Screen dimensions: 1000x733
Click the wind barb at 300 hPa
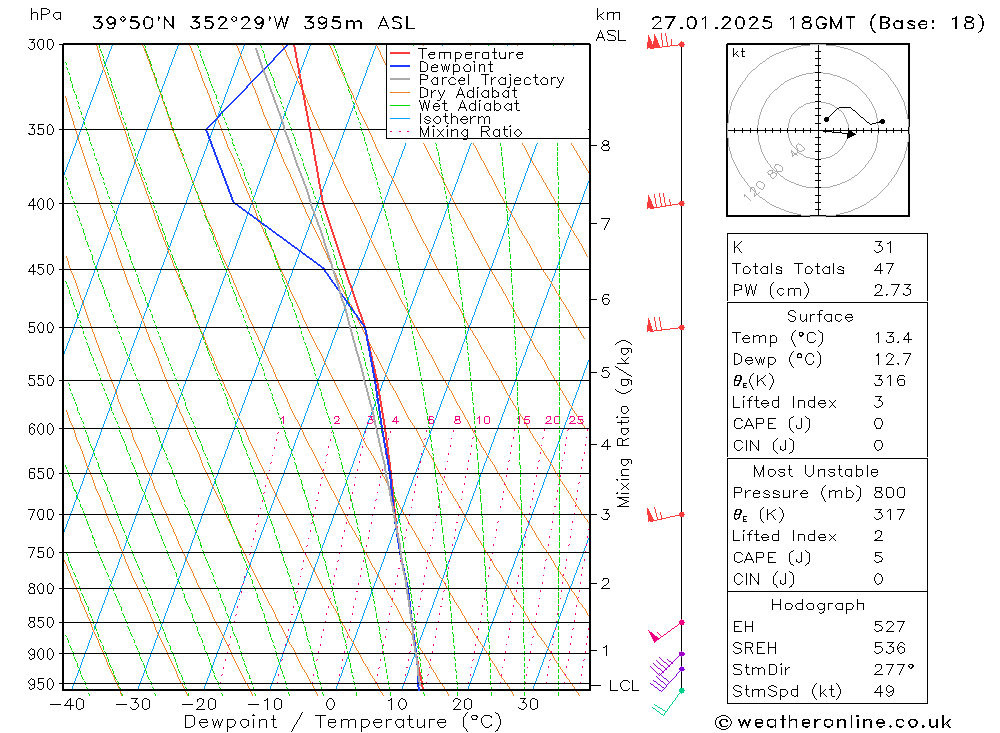coord(665,42)
